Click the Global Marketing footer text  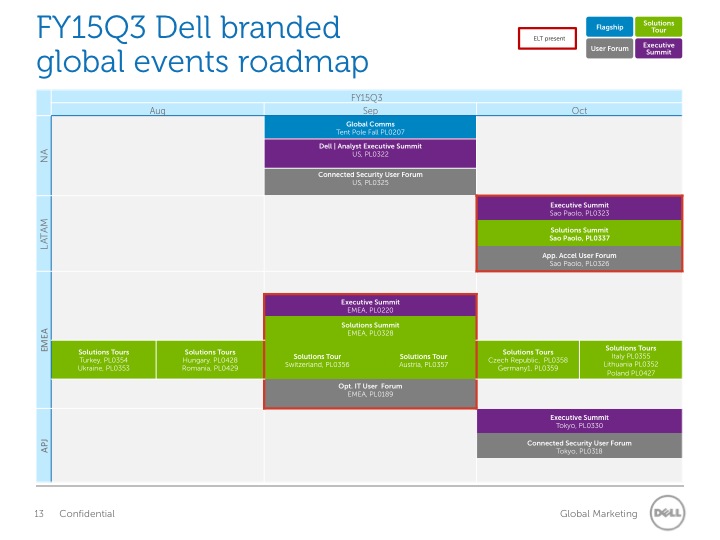pos(598,513)
